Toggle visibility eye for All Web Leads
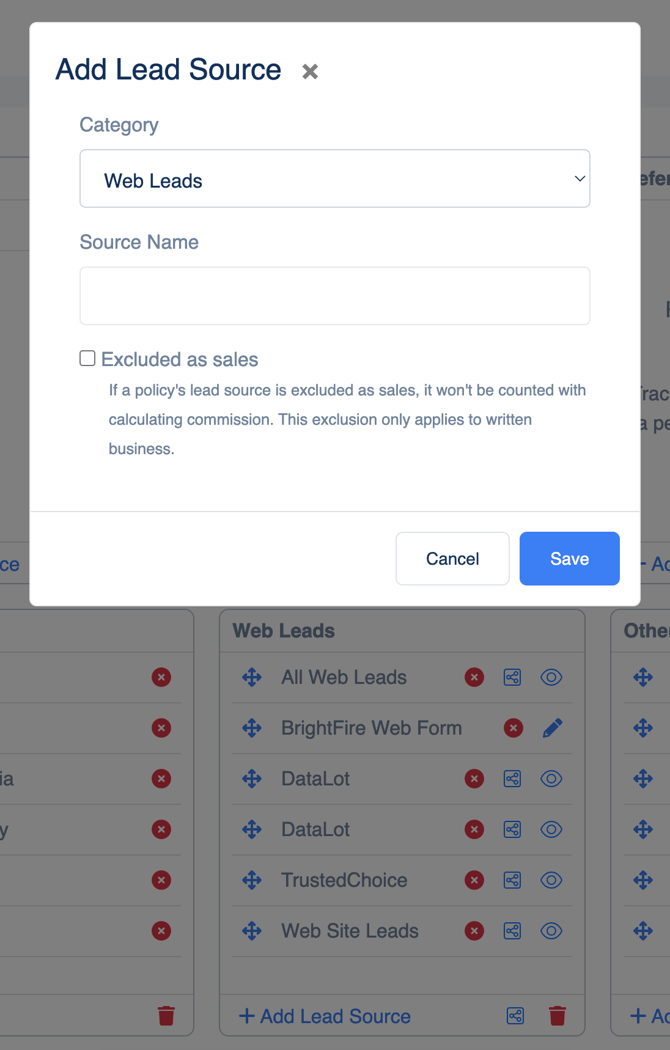The height and width of the screenshot is (1050, 670). pyautogui.click(x=551, y=677)
